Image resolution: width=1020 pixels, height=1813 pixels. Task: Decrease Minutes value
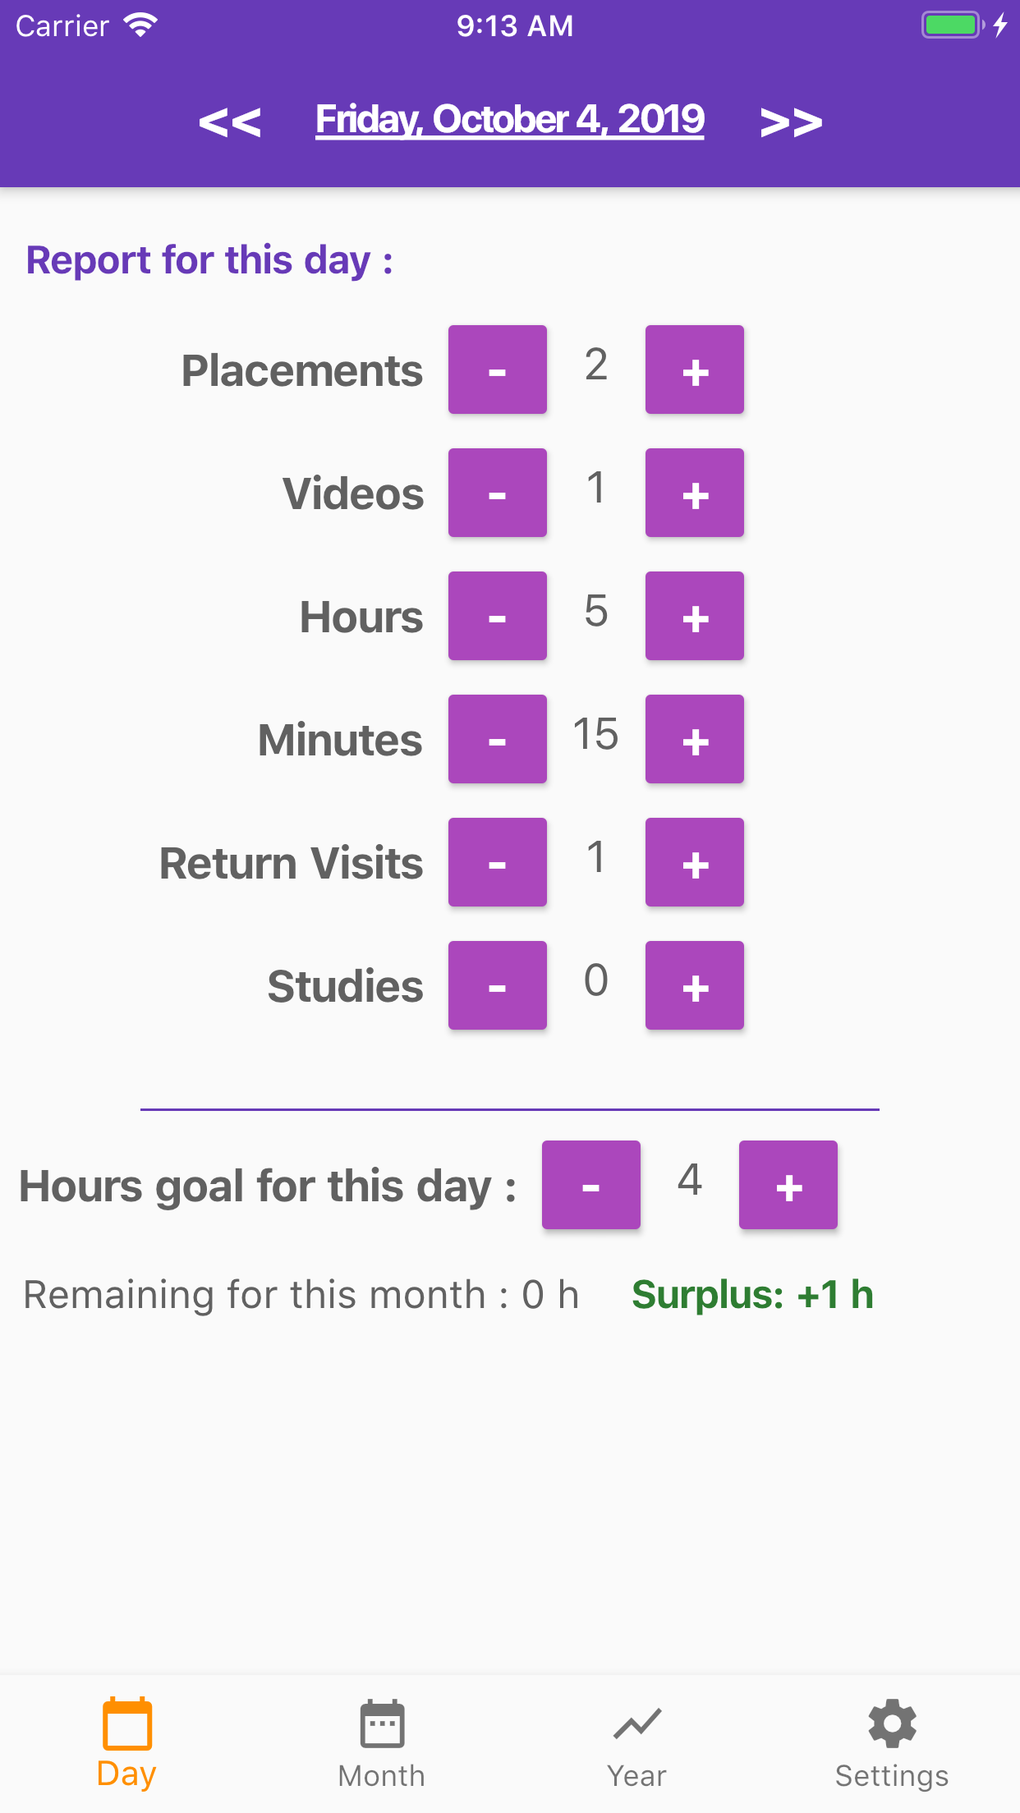(497, 738)
